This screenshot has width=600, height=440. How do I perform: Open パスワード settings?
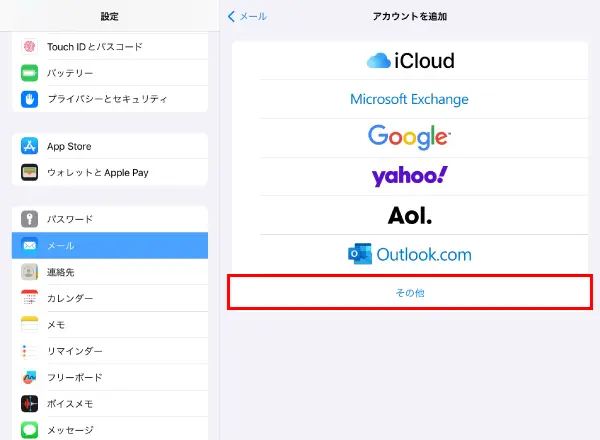click(x=110, y=219)
